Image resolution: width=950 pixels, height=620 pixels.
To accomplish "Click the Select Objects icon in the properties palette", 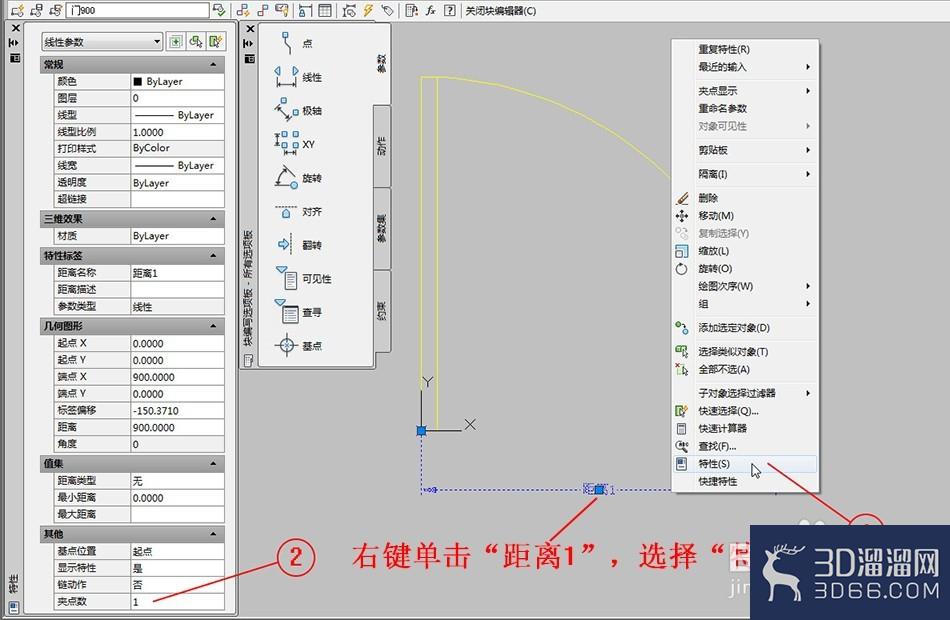I will (x=196, y=41).
